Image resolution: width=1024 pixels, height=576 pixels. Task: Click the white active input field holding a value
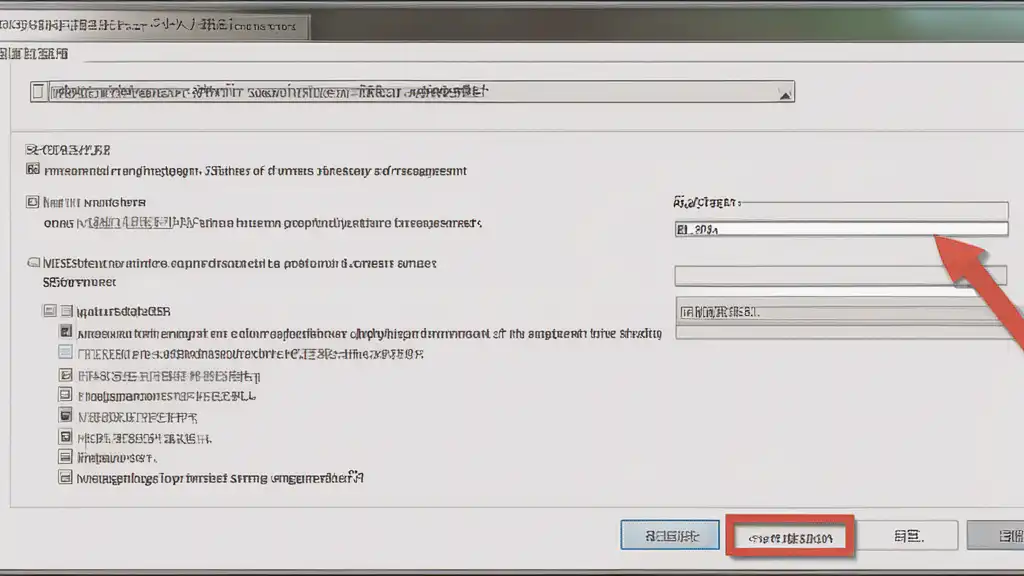(841, 229)
